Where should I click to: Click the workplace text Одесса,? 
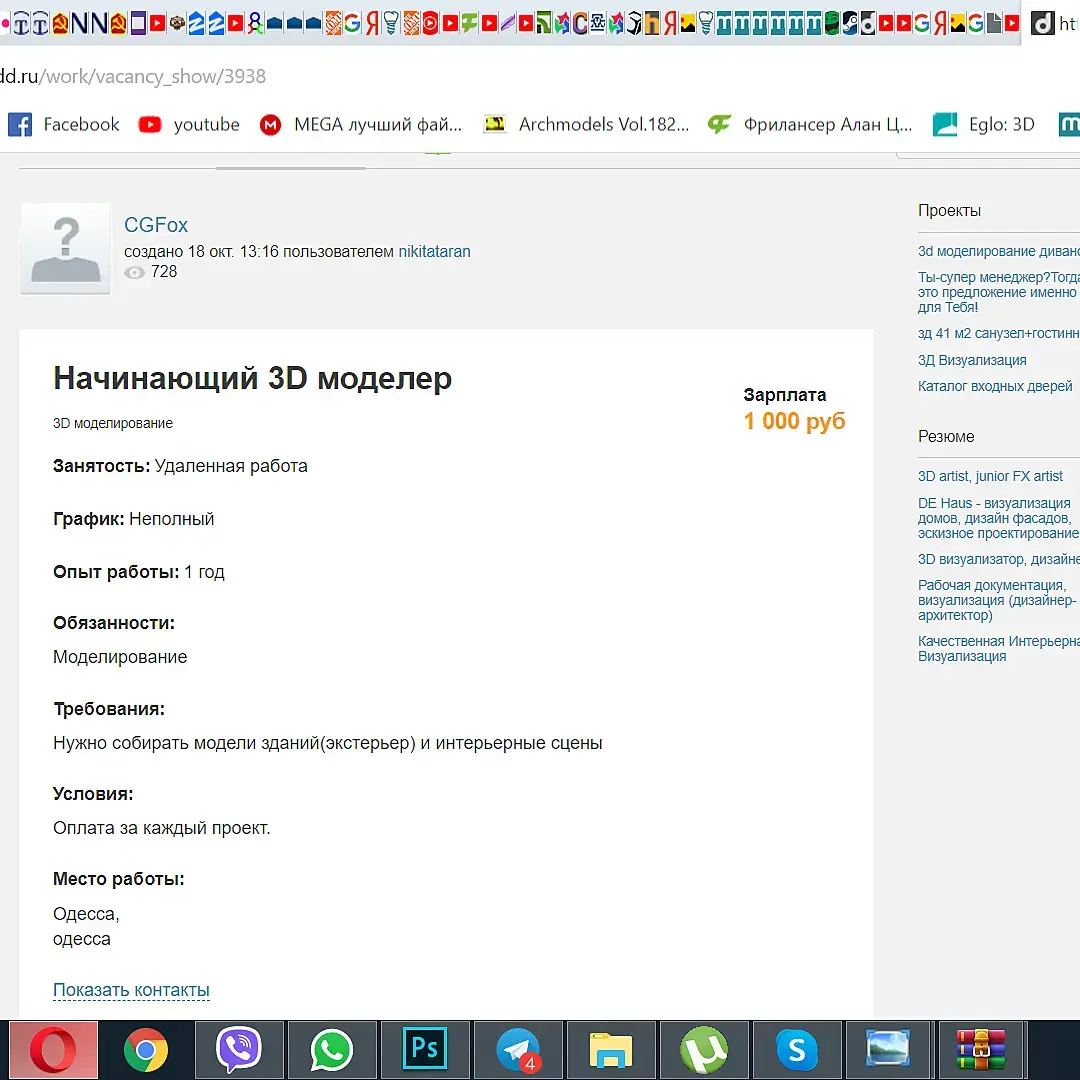coord(86,914)
